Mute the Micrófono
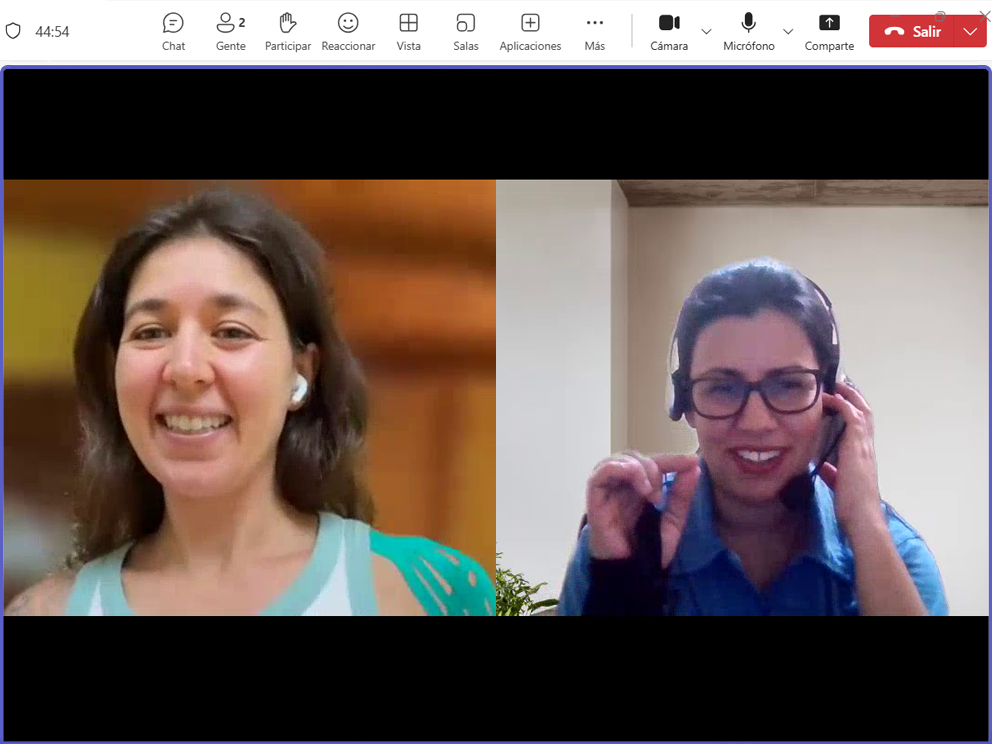Image resolution: width=992 pixels, height=744 pixels. [748, 32]
